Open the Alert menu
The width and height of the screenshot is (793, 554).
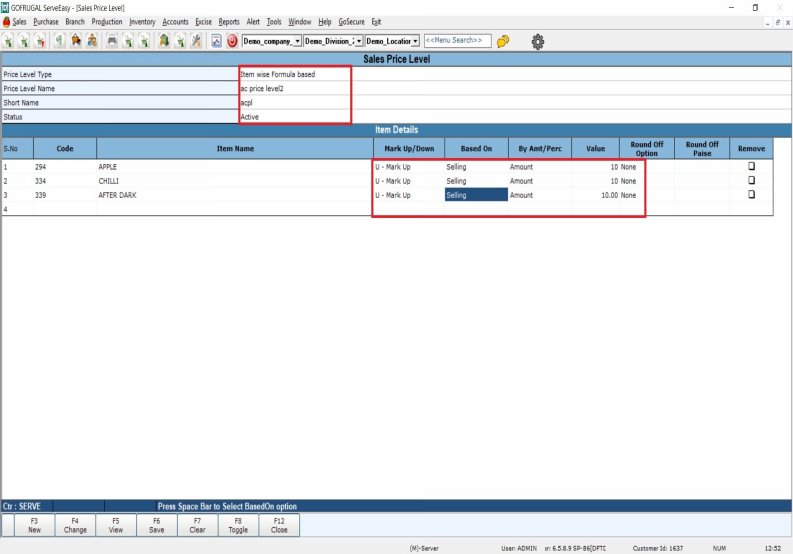(253, 22)
